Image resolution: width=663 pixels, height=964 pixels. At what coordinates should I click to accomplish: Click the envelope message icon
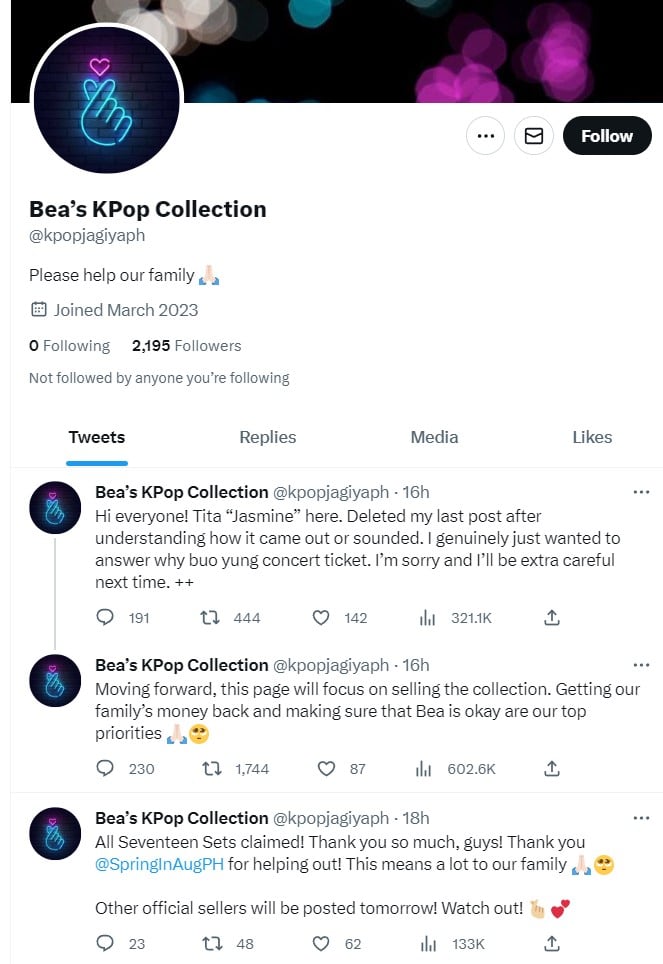tap(534, 136)
